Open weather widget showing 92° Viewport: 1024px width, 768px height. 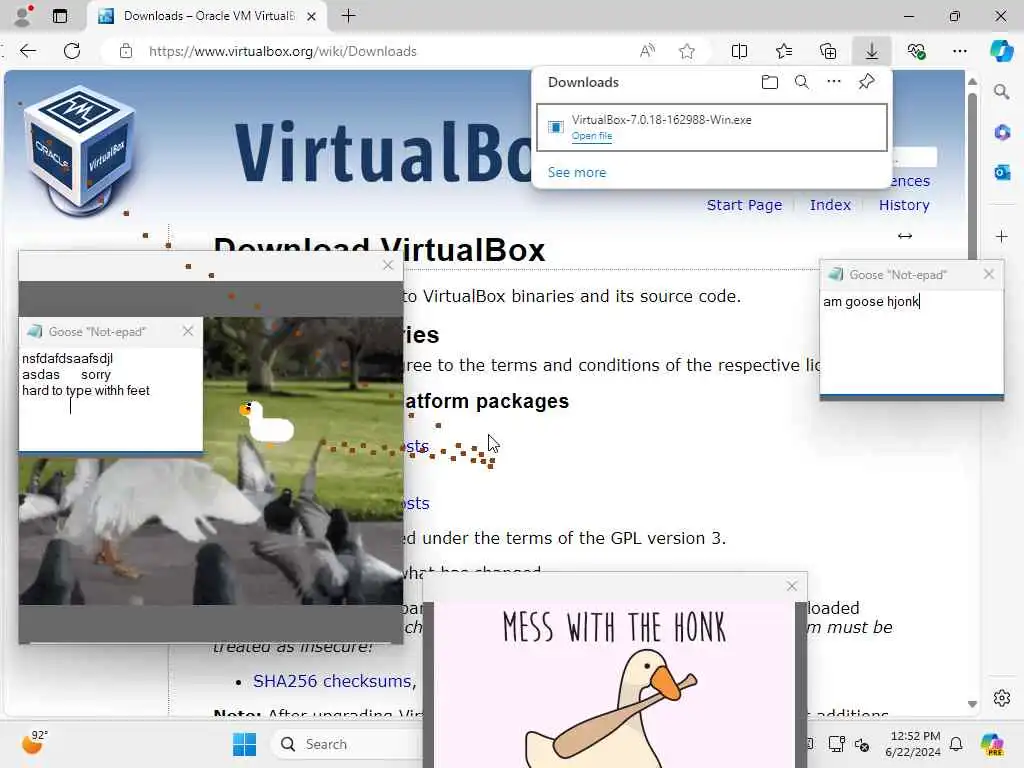[34, 743]
